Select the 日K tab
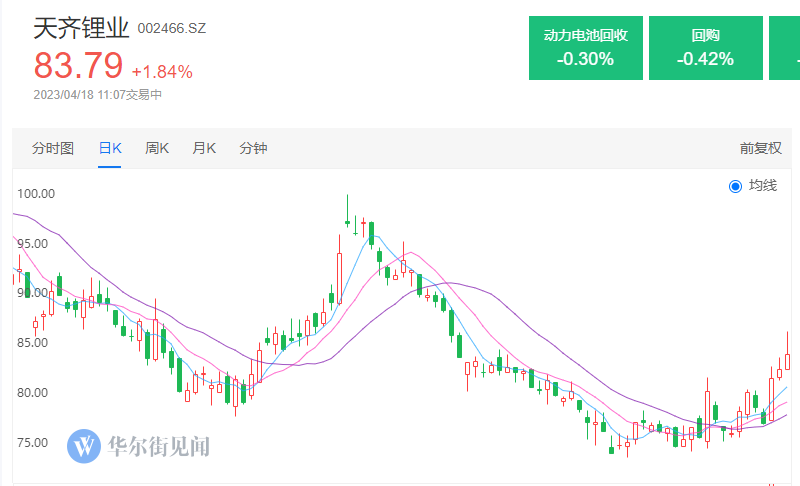 click(110, 148)
